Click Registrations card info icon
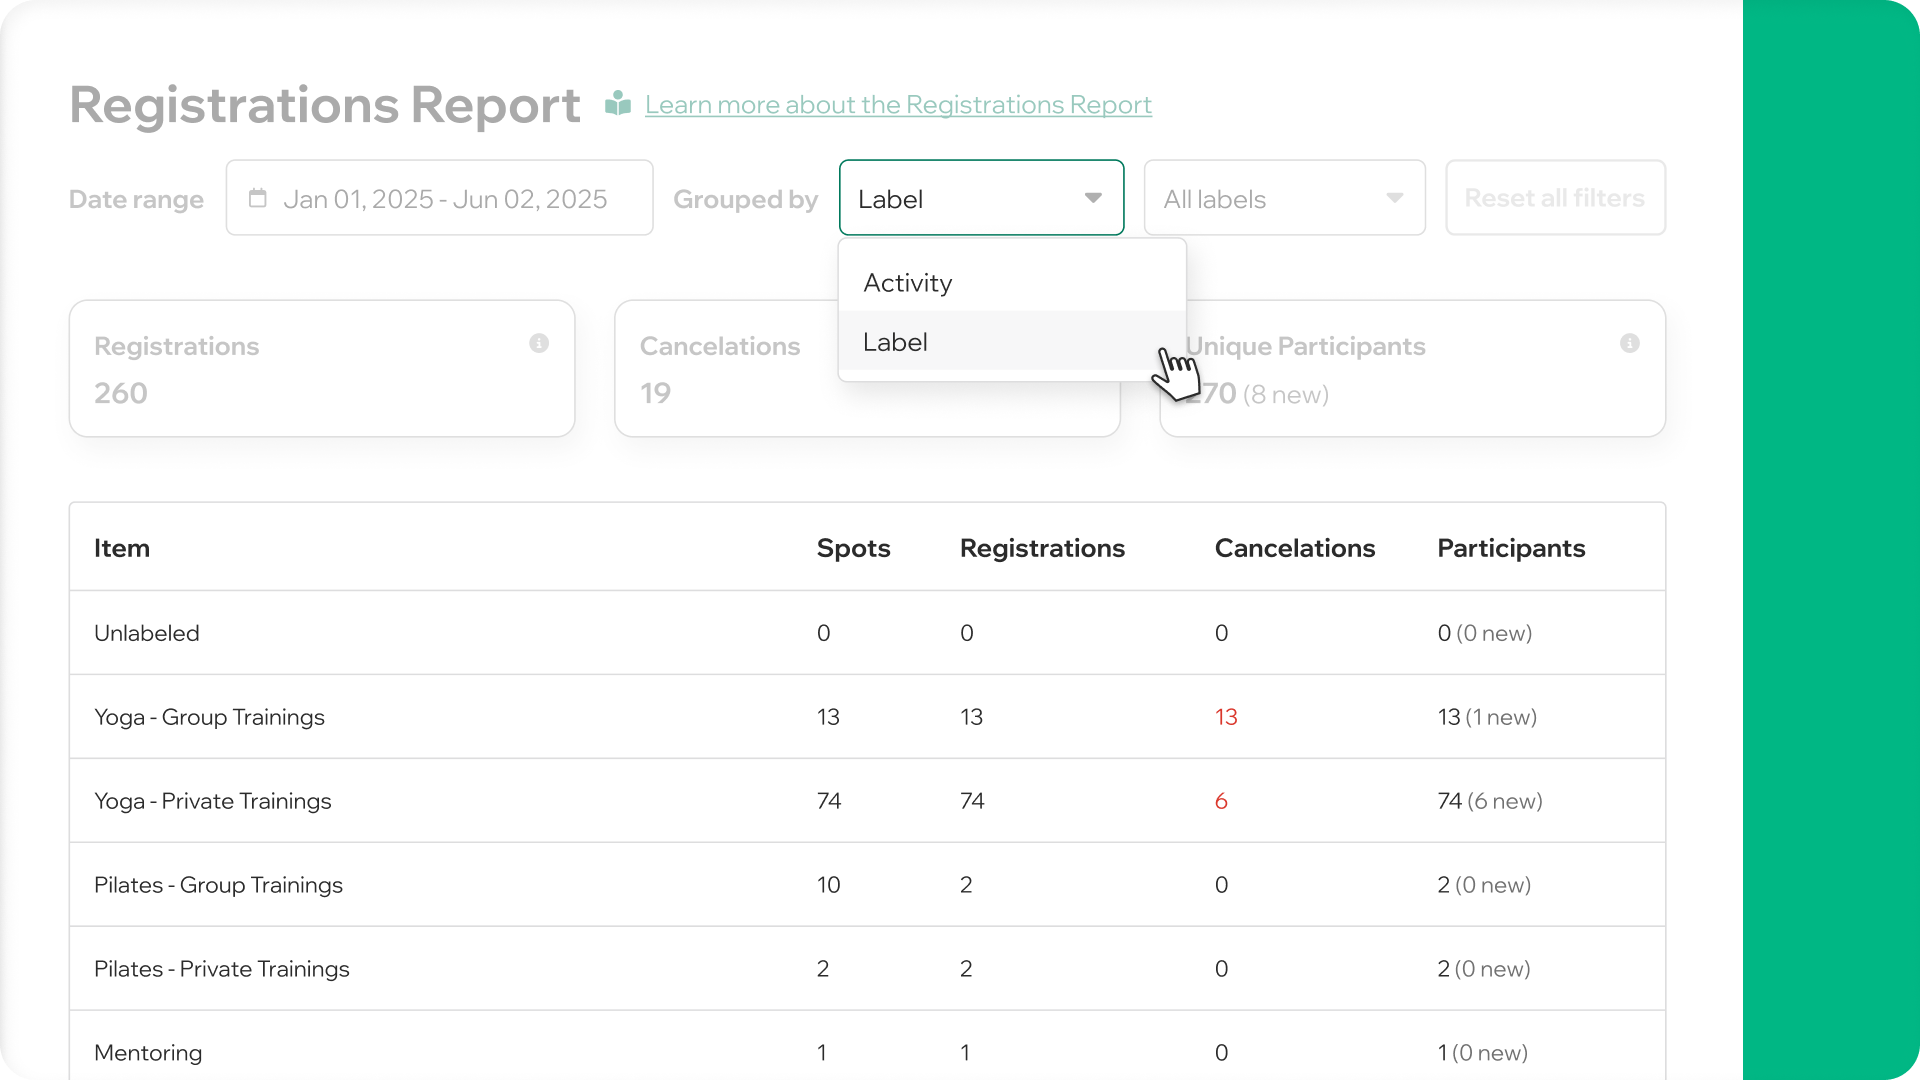 click(539, 343)
